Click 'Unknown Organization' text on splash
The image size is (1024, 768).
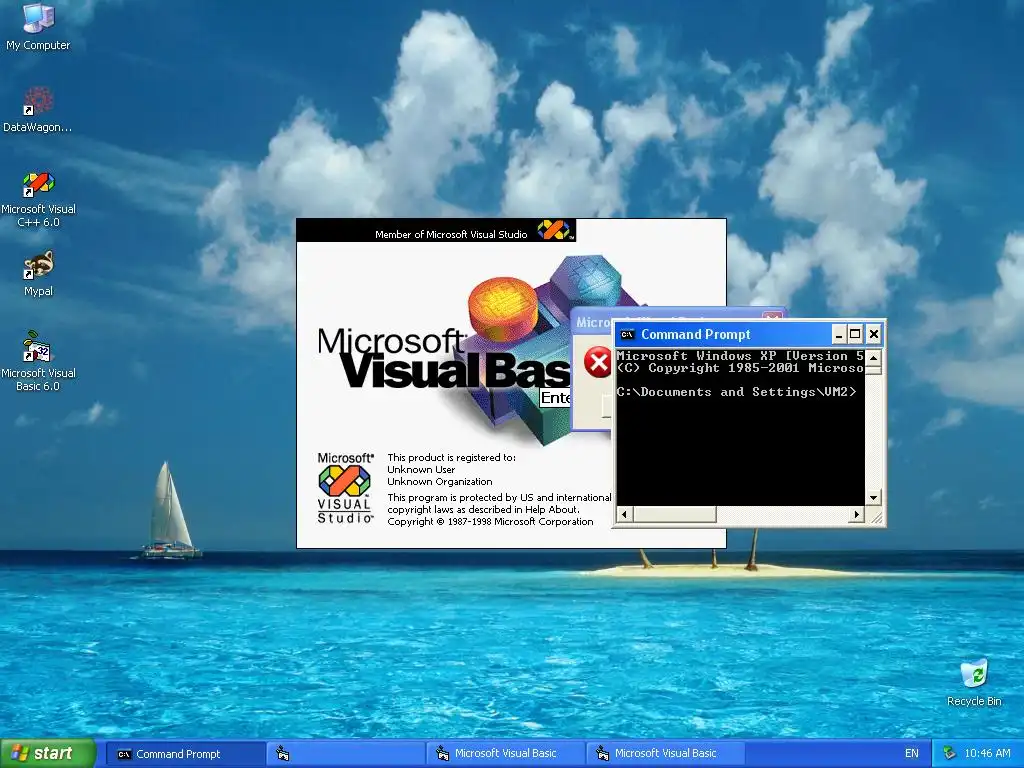point(440,482)
